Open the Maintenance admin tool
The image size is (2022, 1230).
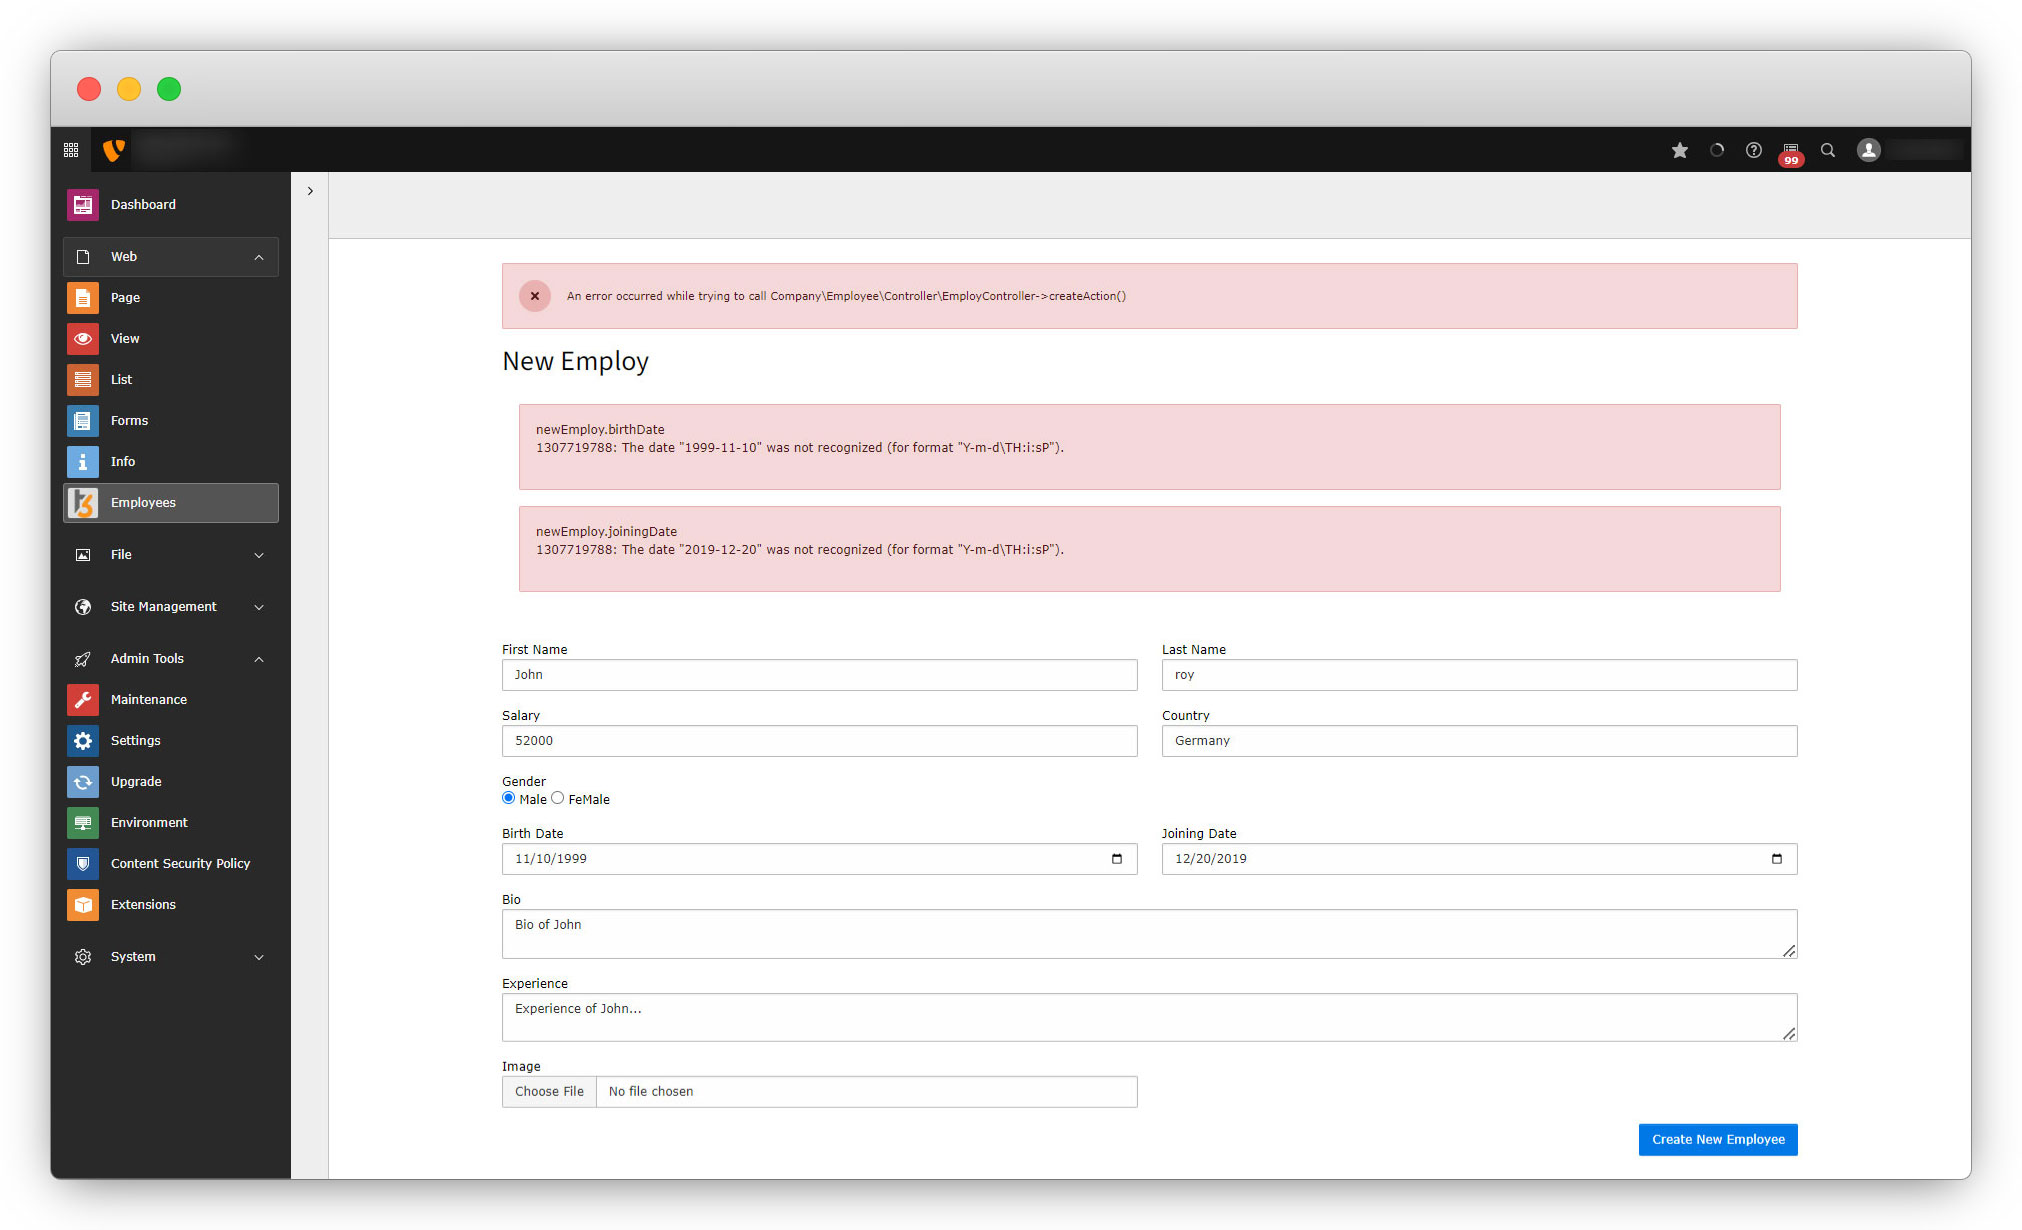148,700
